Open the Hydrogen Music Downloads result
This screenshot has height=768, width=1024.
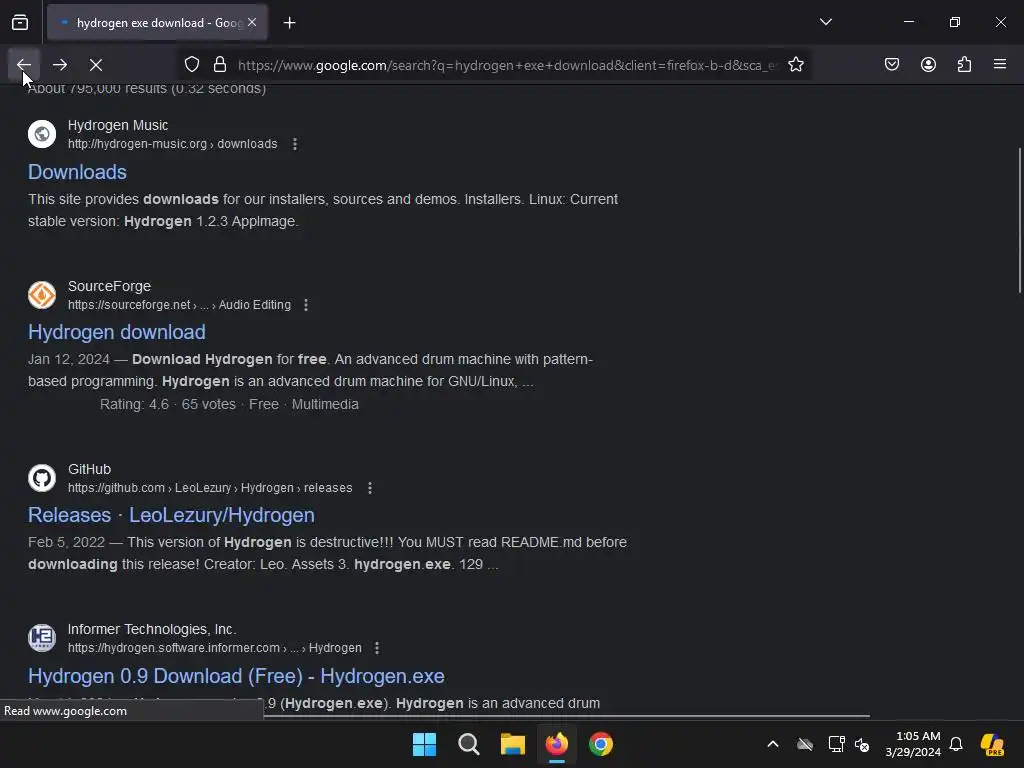[77, 172]
